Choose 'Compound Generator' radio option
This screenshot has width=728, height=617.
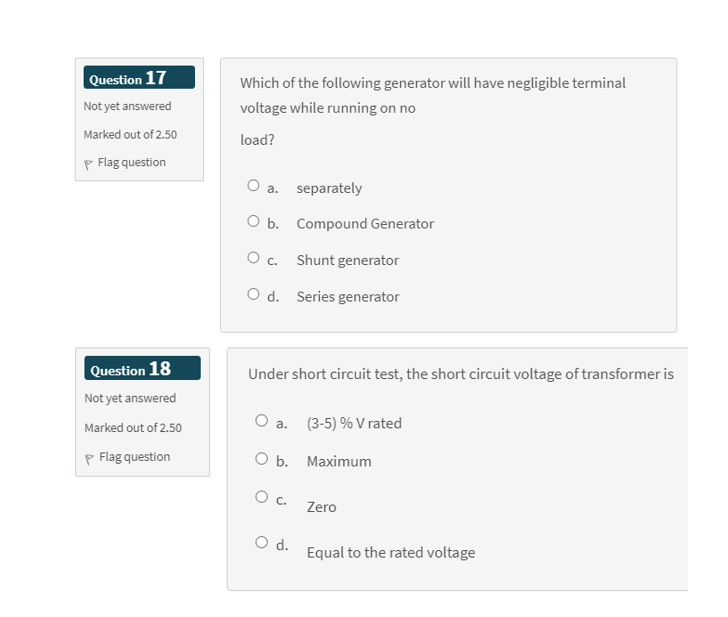(x=255, y=222)
